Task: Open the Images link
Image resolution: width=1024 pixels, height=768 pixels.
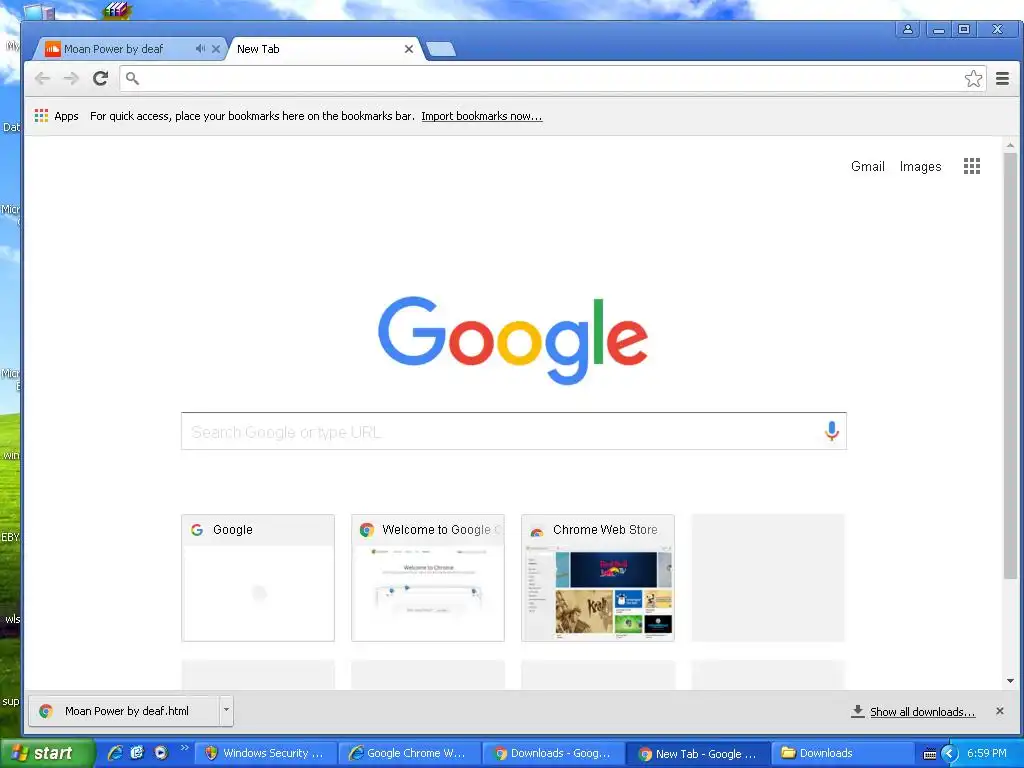Action: [920, 167]
